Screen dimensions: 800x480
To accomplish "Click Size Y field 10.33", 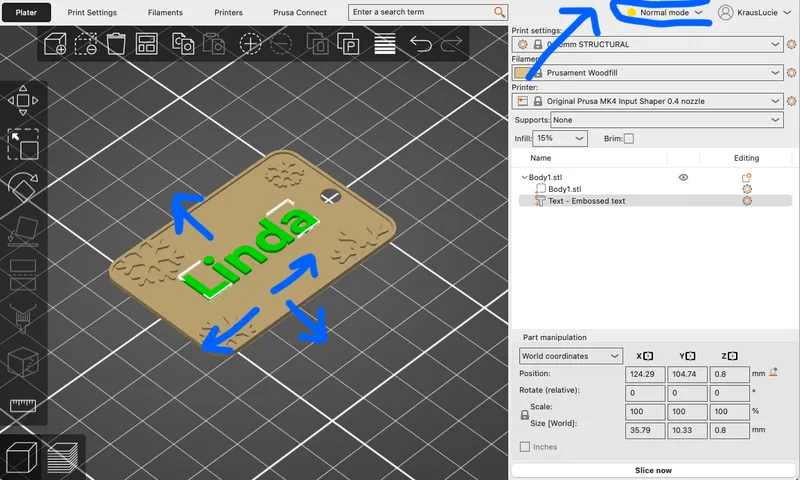I will pyautogui.click(x=687, y=430).
